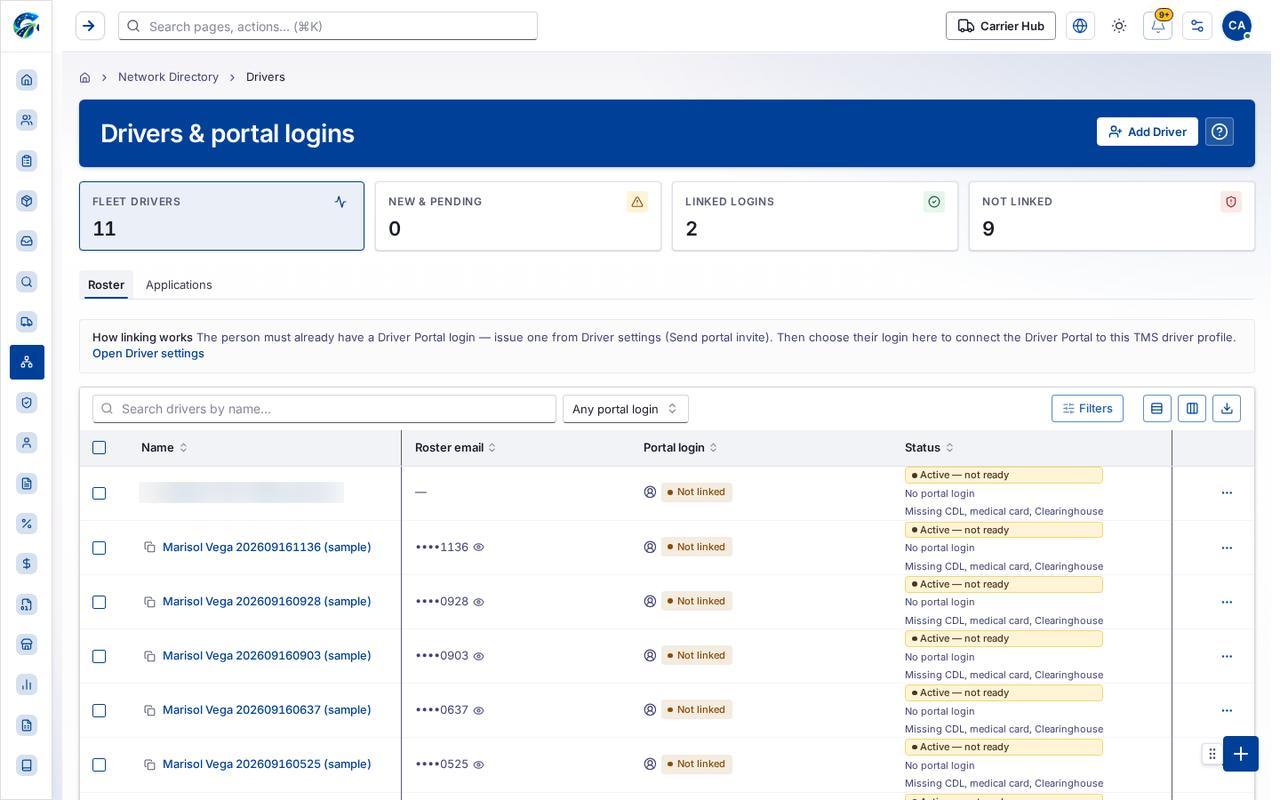Toggle the light/dark theme sun icon
Screen dimensions: 1280x800
coord(1119,26)
